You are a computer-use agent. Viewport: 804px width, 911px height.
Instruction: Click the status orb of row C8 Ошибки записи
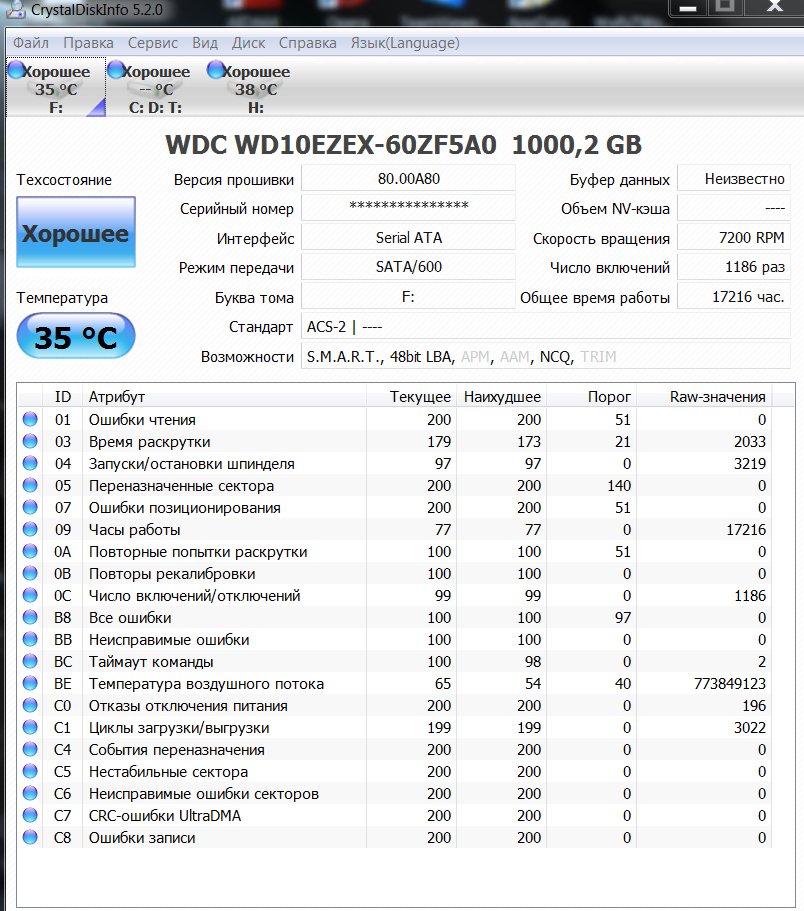tap(30, 838)
